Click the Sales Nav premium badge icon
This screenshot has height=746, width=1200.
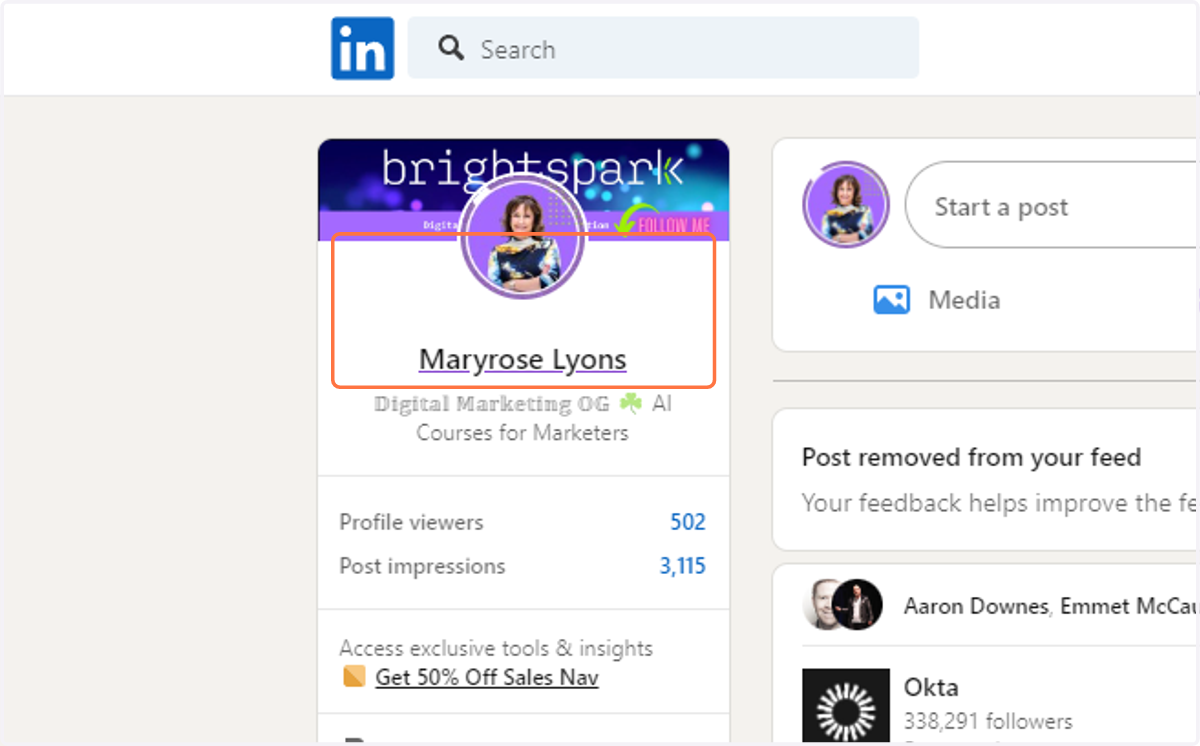pos(354,677)
